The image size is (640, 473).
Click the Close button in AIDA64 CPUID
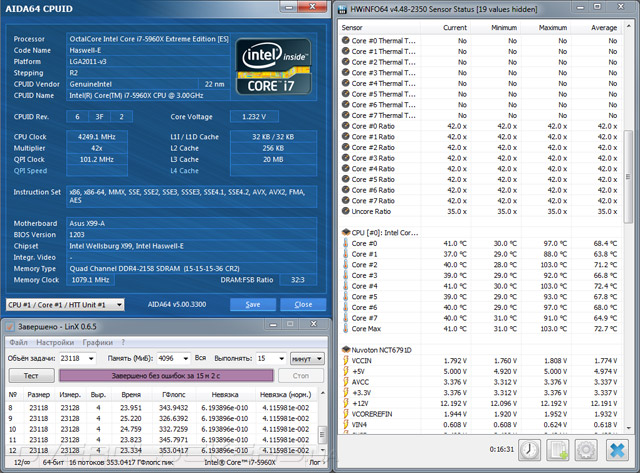[x=303, y=304]
